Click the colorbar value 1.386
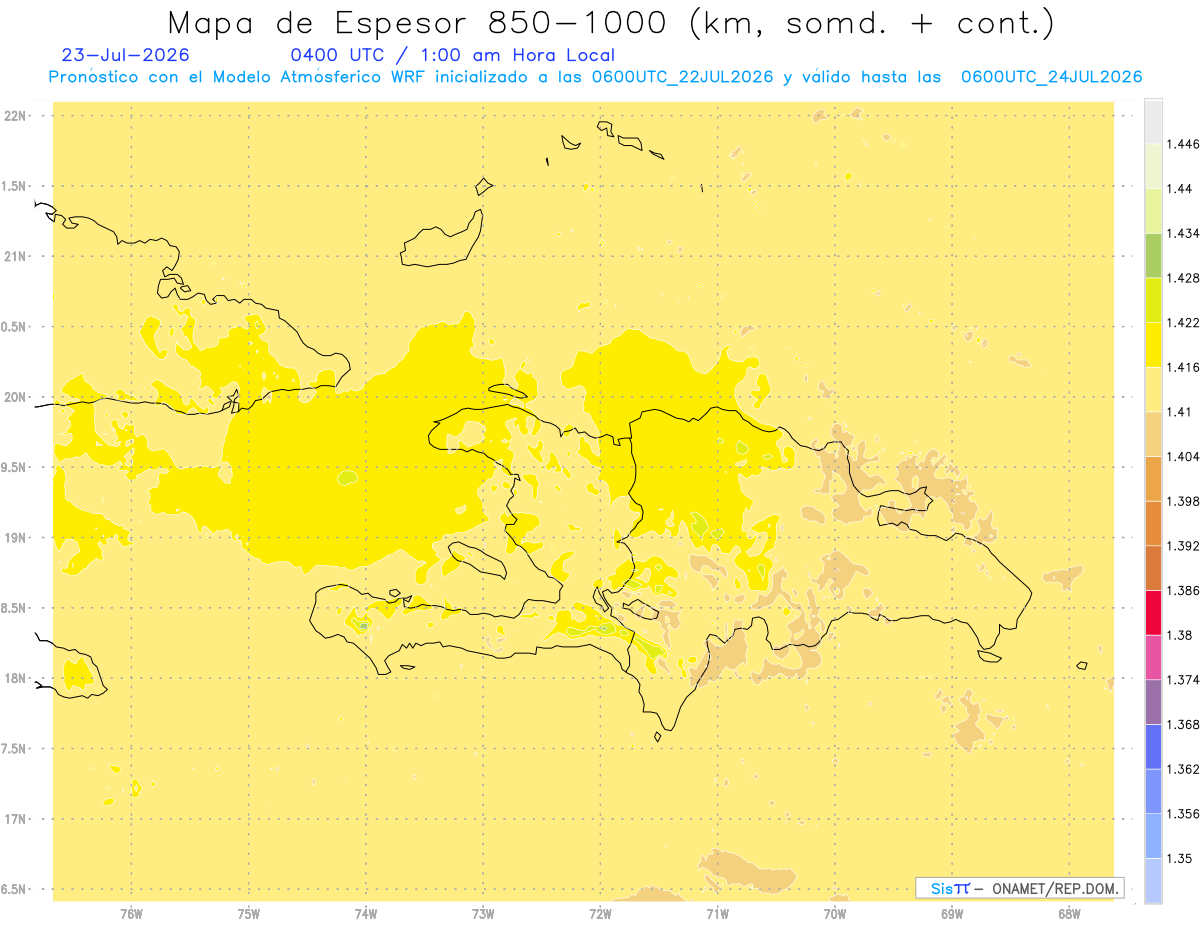Viewport: 1200px width, 927px height. [x=1183, y=590]
